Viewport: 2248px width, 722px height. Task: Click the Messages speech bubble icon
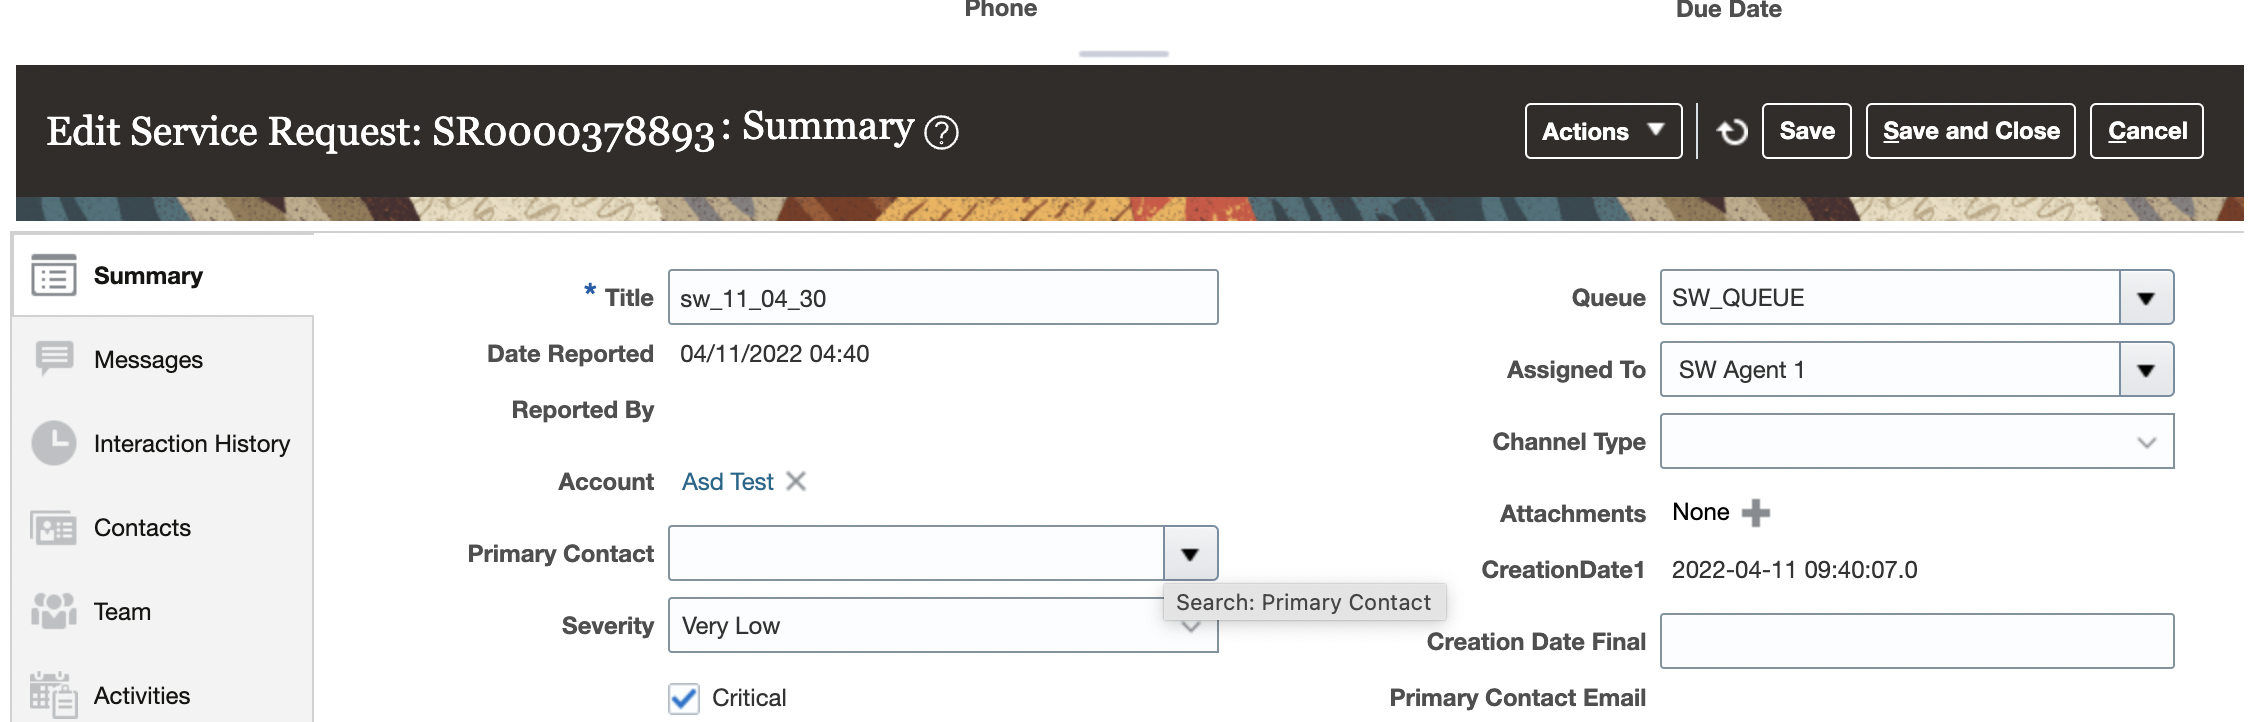coord(54,358)
